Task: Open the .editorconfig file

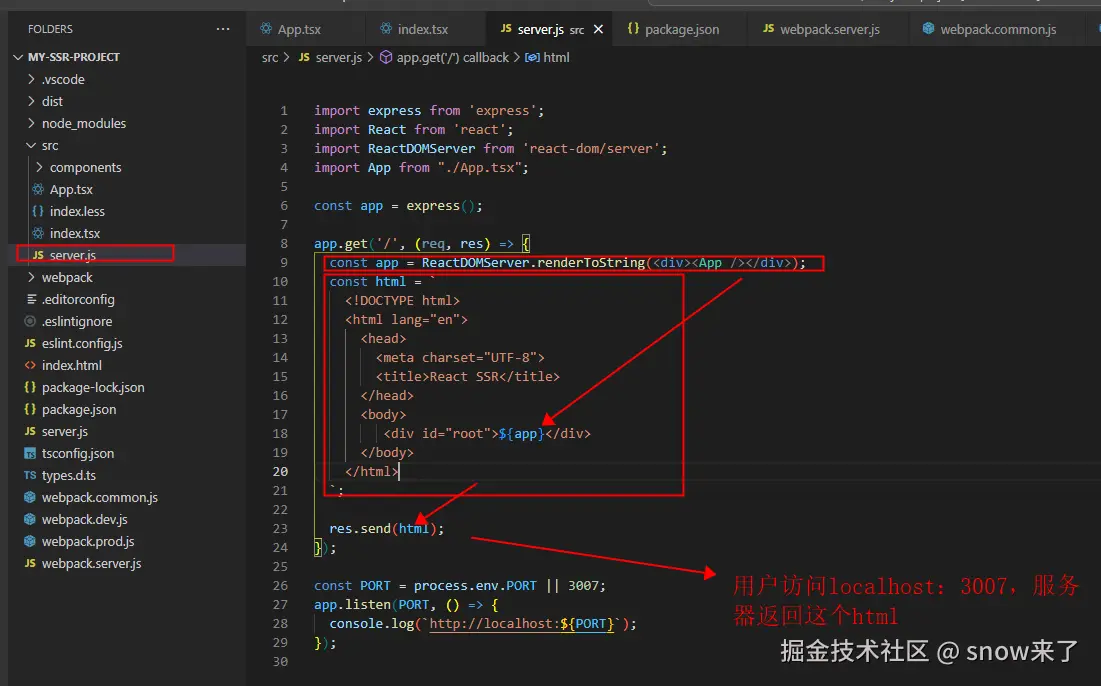Action: click(78, 299)
